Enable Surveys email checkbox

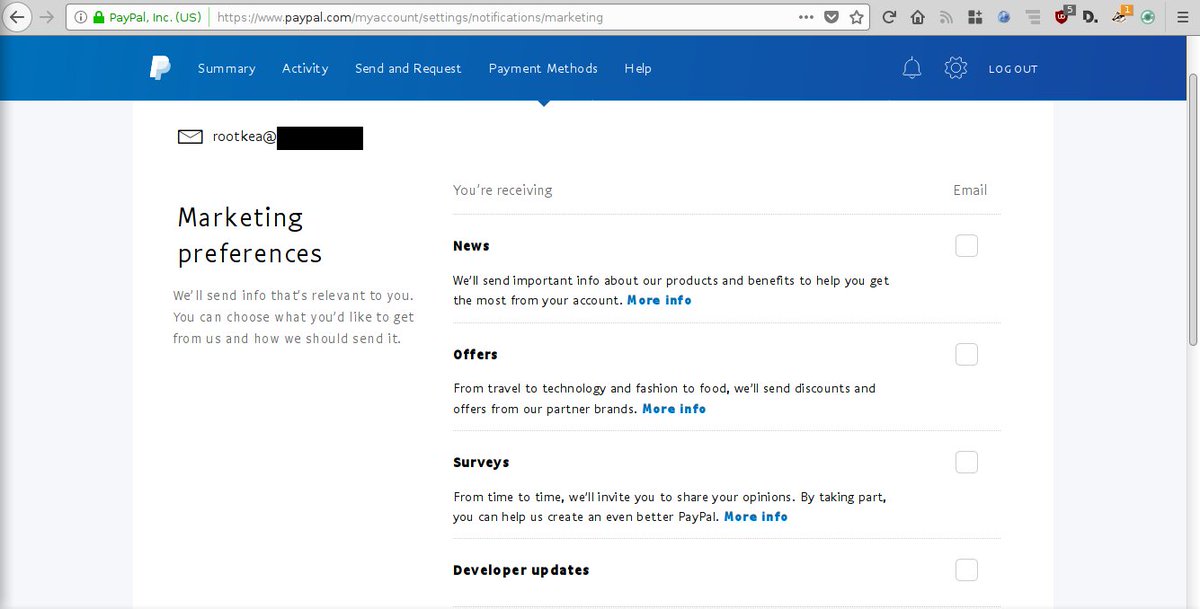(966, 462)
